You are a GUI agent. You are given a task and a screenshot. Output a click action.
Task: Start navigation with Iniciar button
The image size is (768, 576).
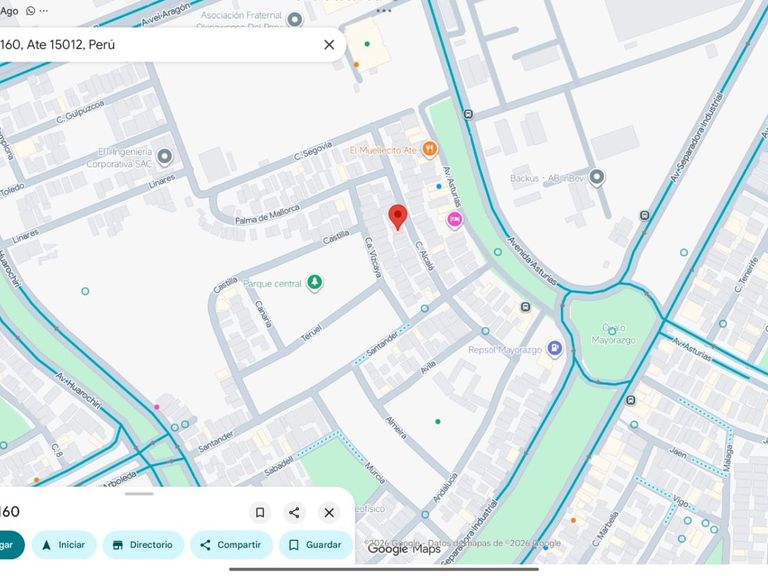click(x=64, y=545)
